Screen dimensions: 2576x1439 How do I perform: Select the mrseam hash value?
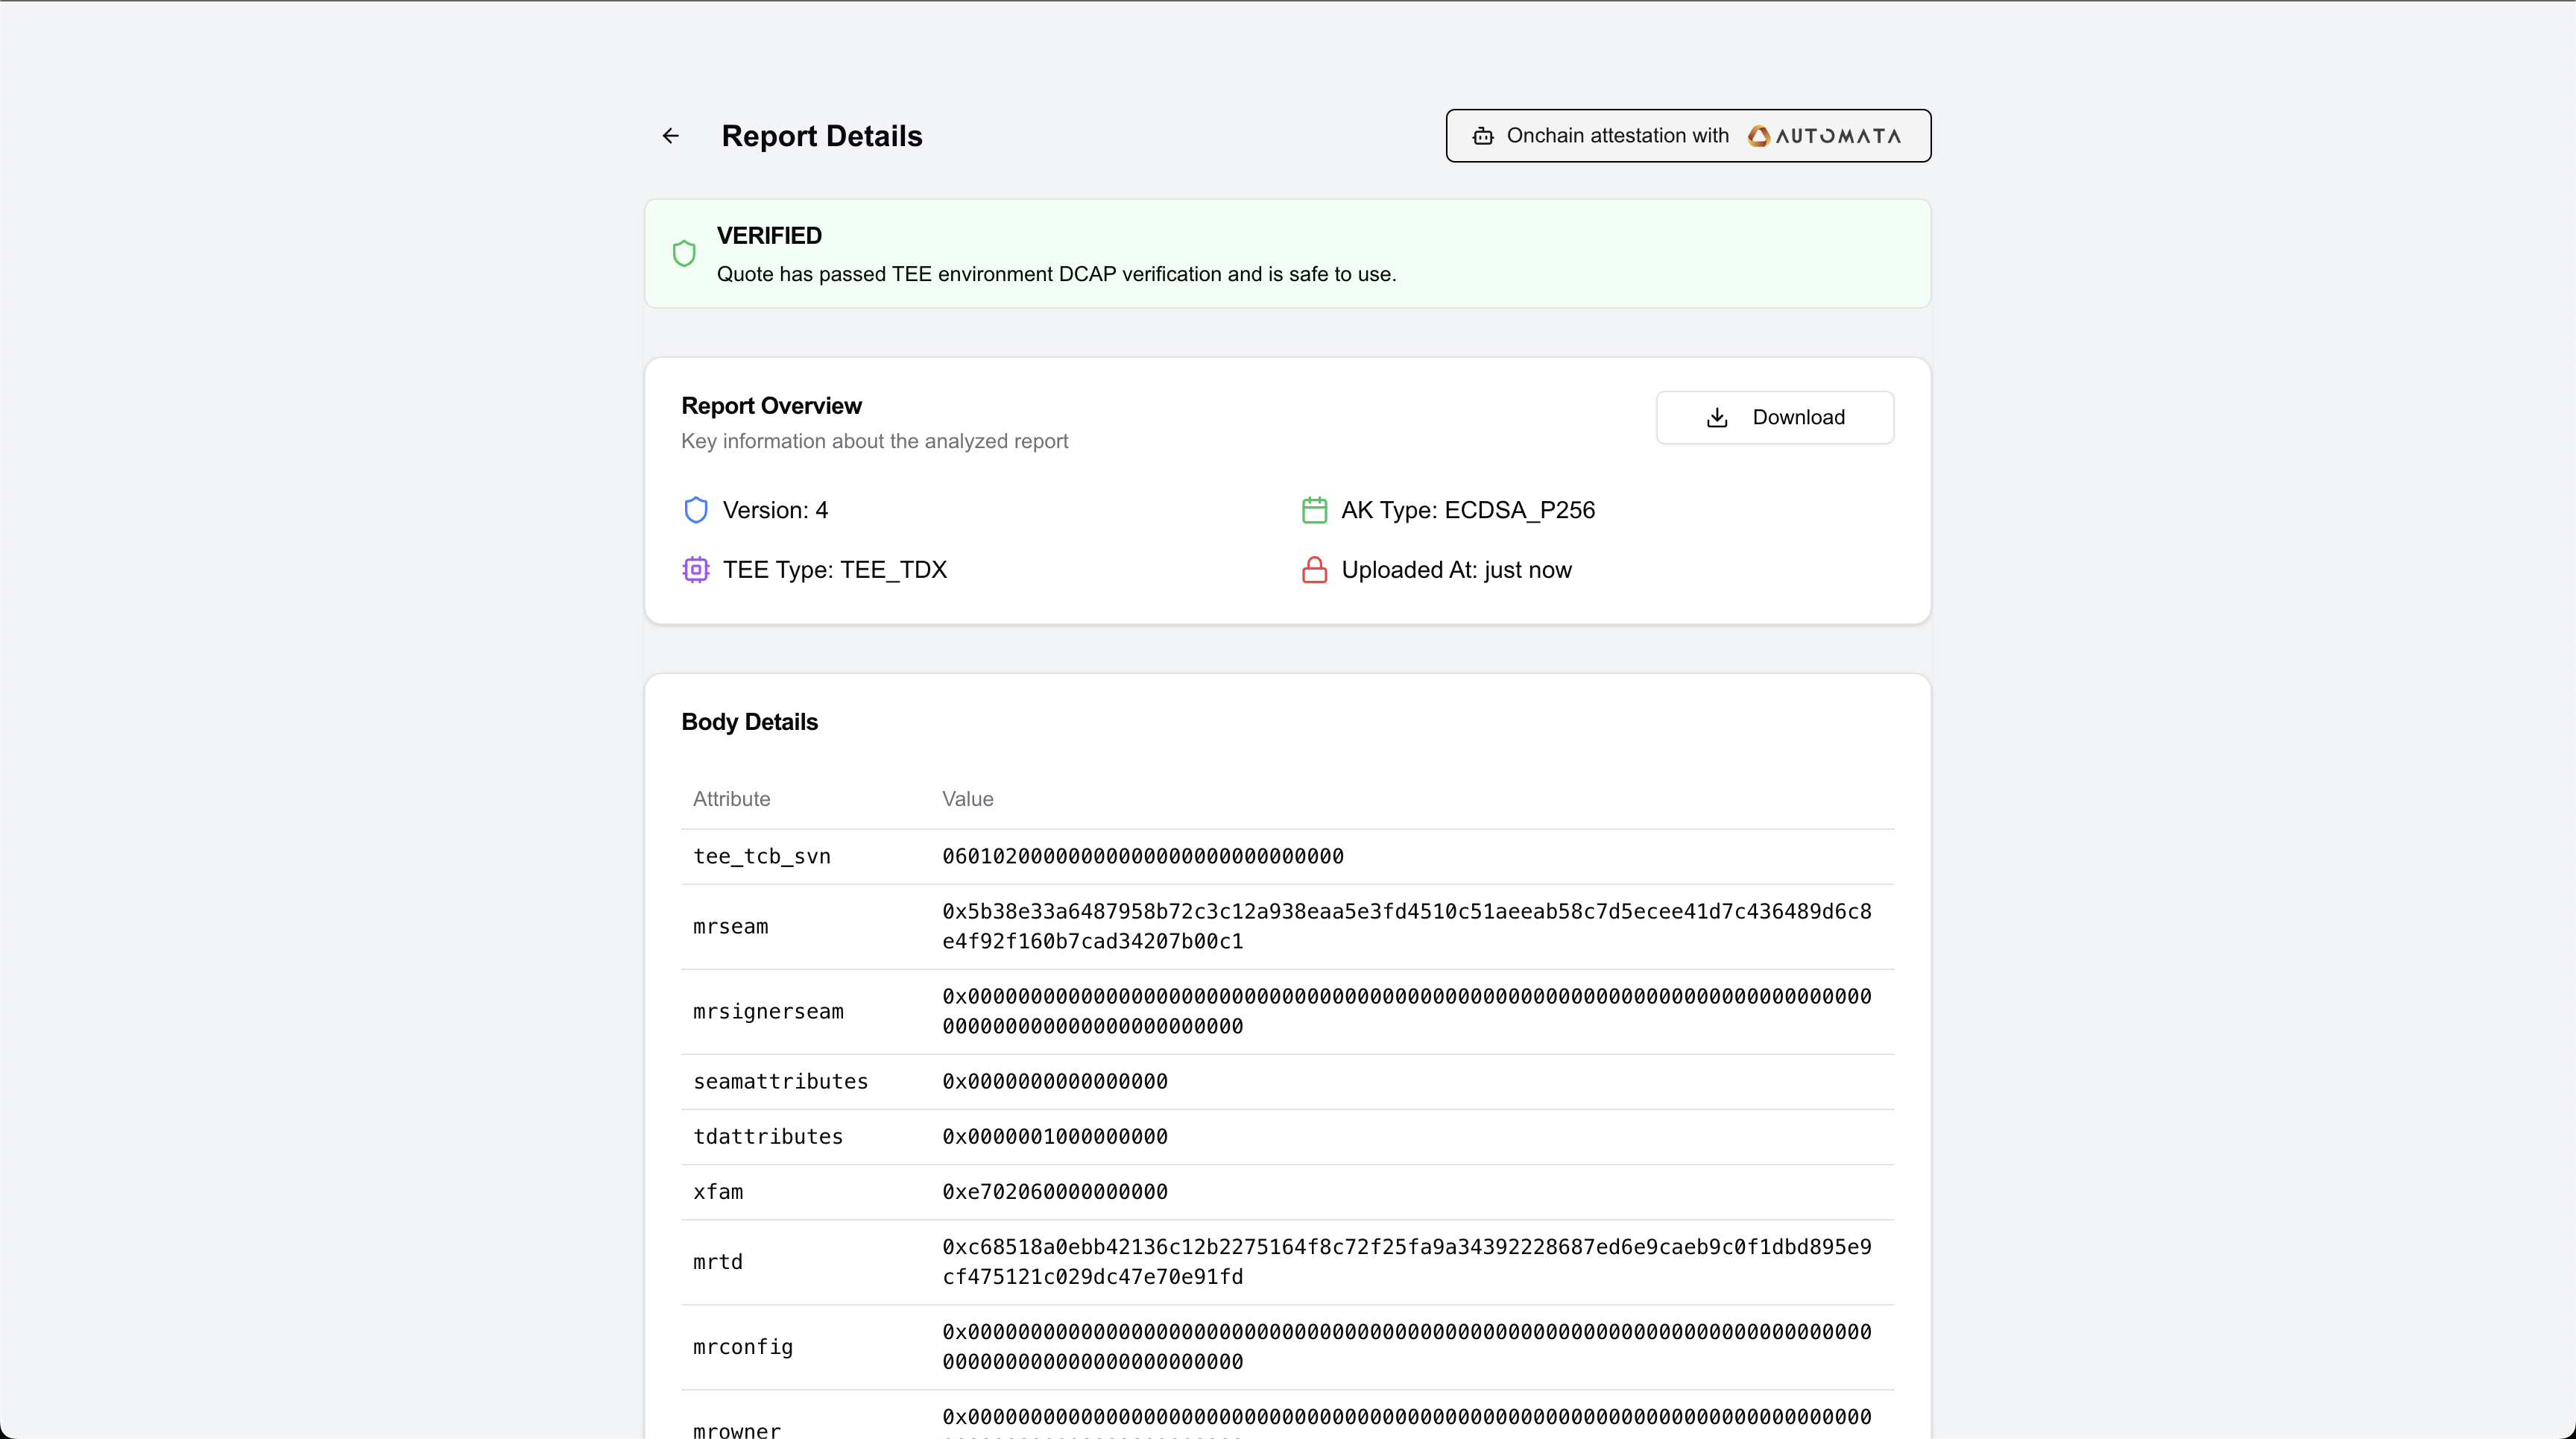pos(1406,926)
